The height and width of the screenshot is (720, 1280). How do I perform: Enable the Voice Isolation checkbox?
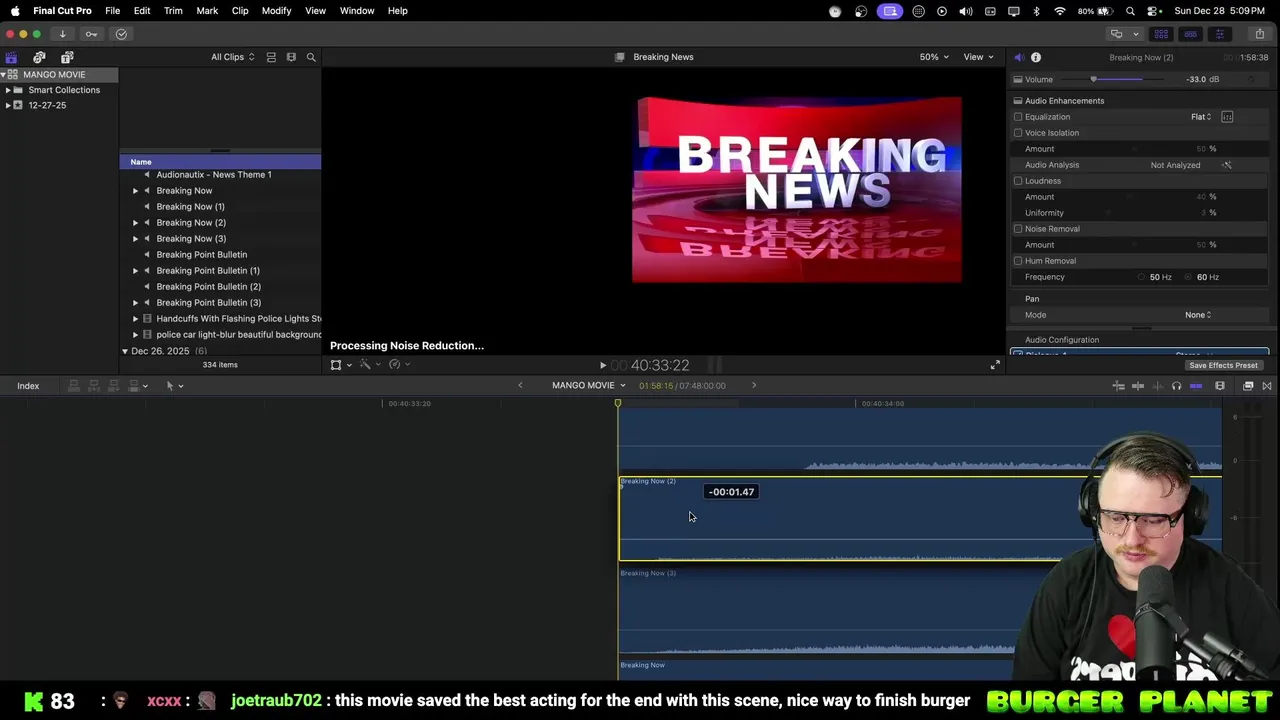pyautogui.click(x=1018, y=133)
